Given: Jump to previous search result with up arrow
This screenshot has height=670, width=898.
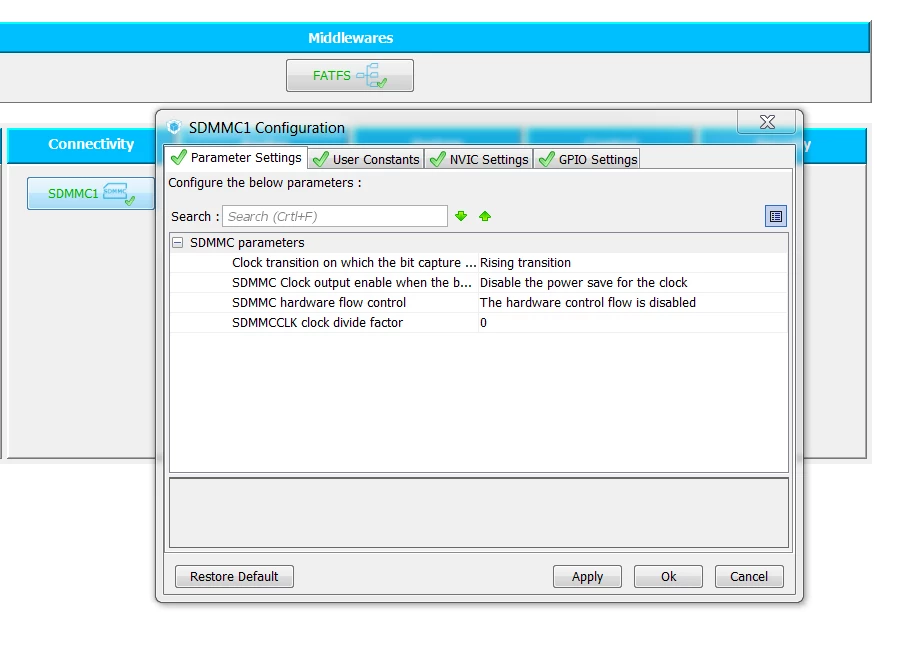Looking at the screenshot, I should (x=485, y=216).
